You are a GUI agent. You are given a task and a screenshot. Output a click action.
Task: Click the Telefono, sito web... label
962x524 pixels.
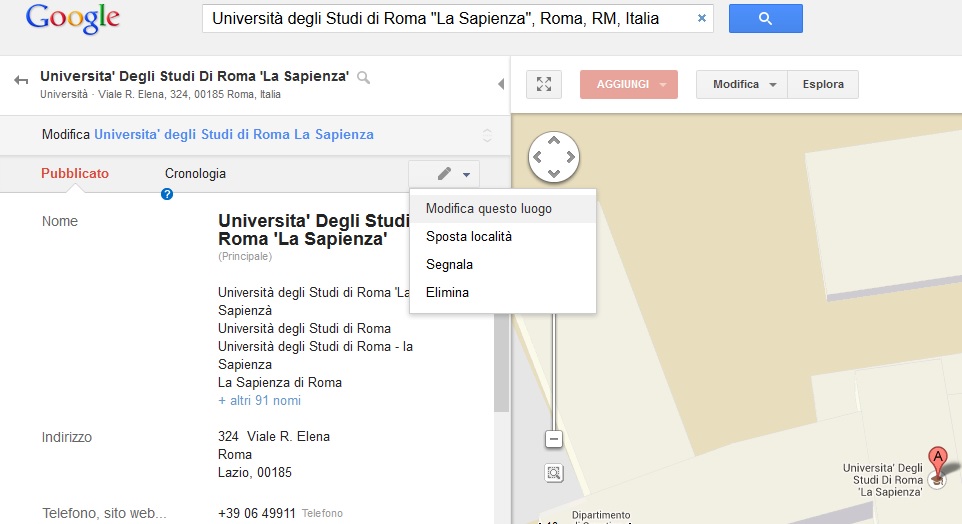(104, 514)
